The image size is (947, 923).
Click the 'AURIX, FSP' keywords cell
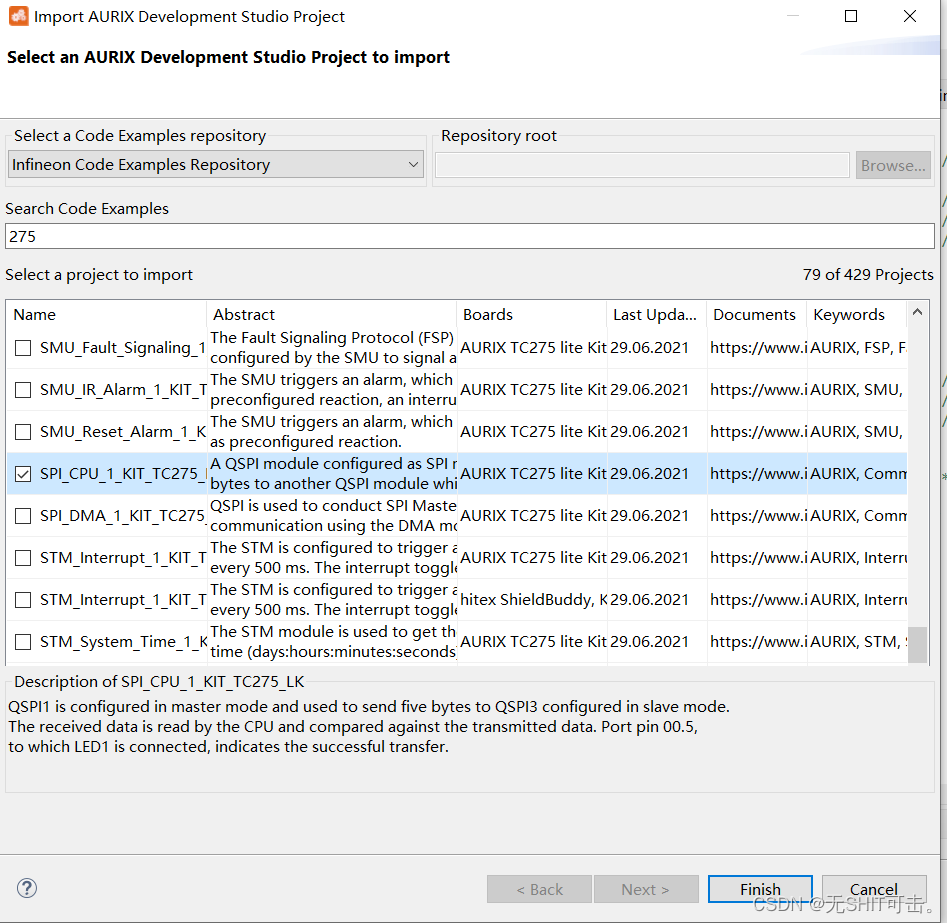point(858,348)
